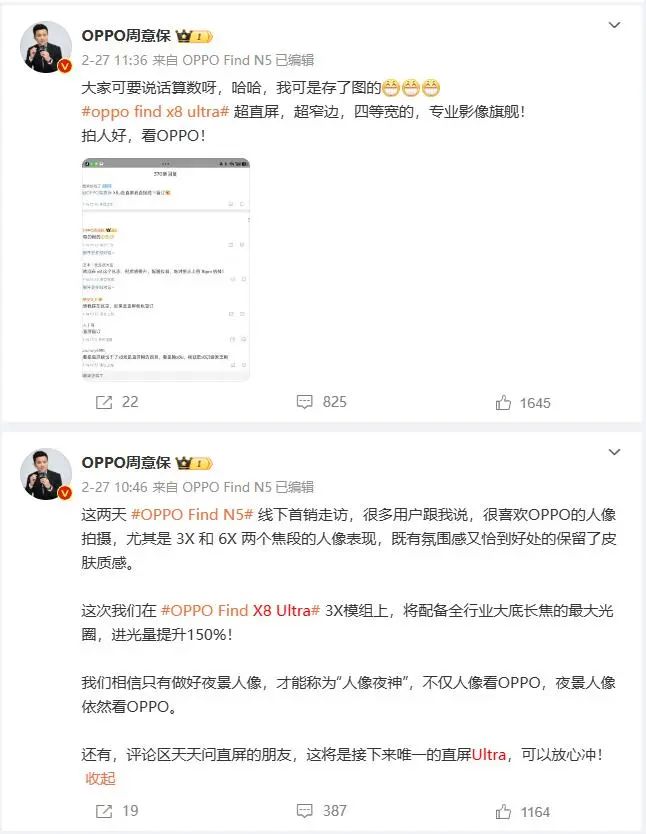646x834 pixels.
Task: Open attached screenshot image in first post
Action: coord(166,269)
